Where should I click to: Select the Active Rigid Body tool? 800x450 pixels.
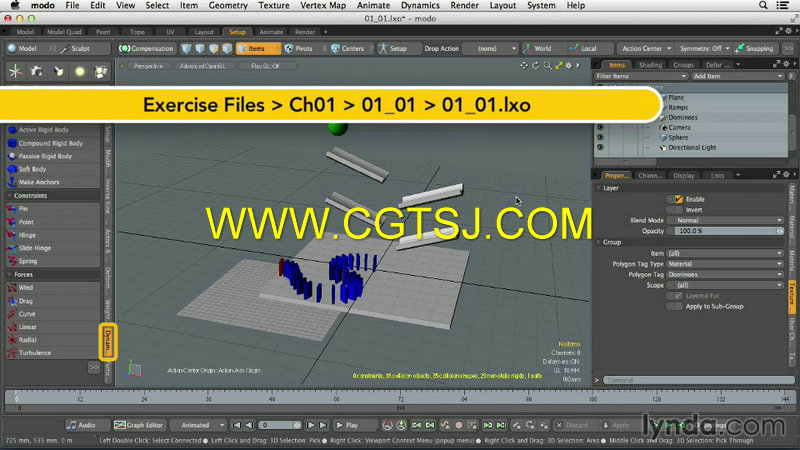[53, 130]
